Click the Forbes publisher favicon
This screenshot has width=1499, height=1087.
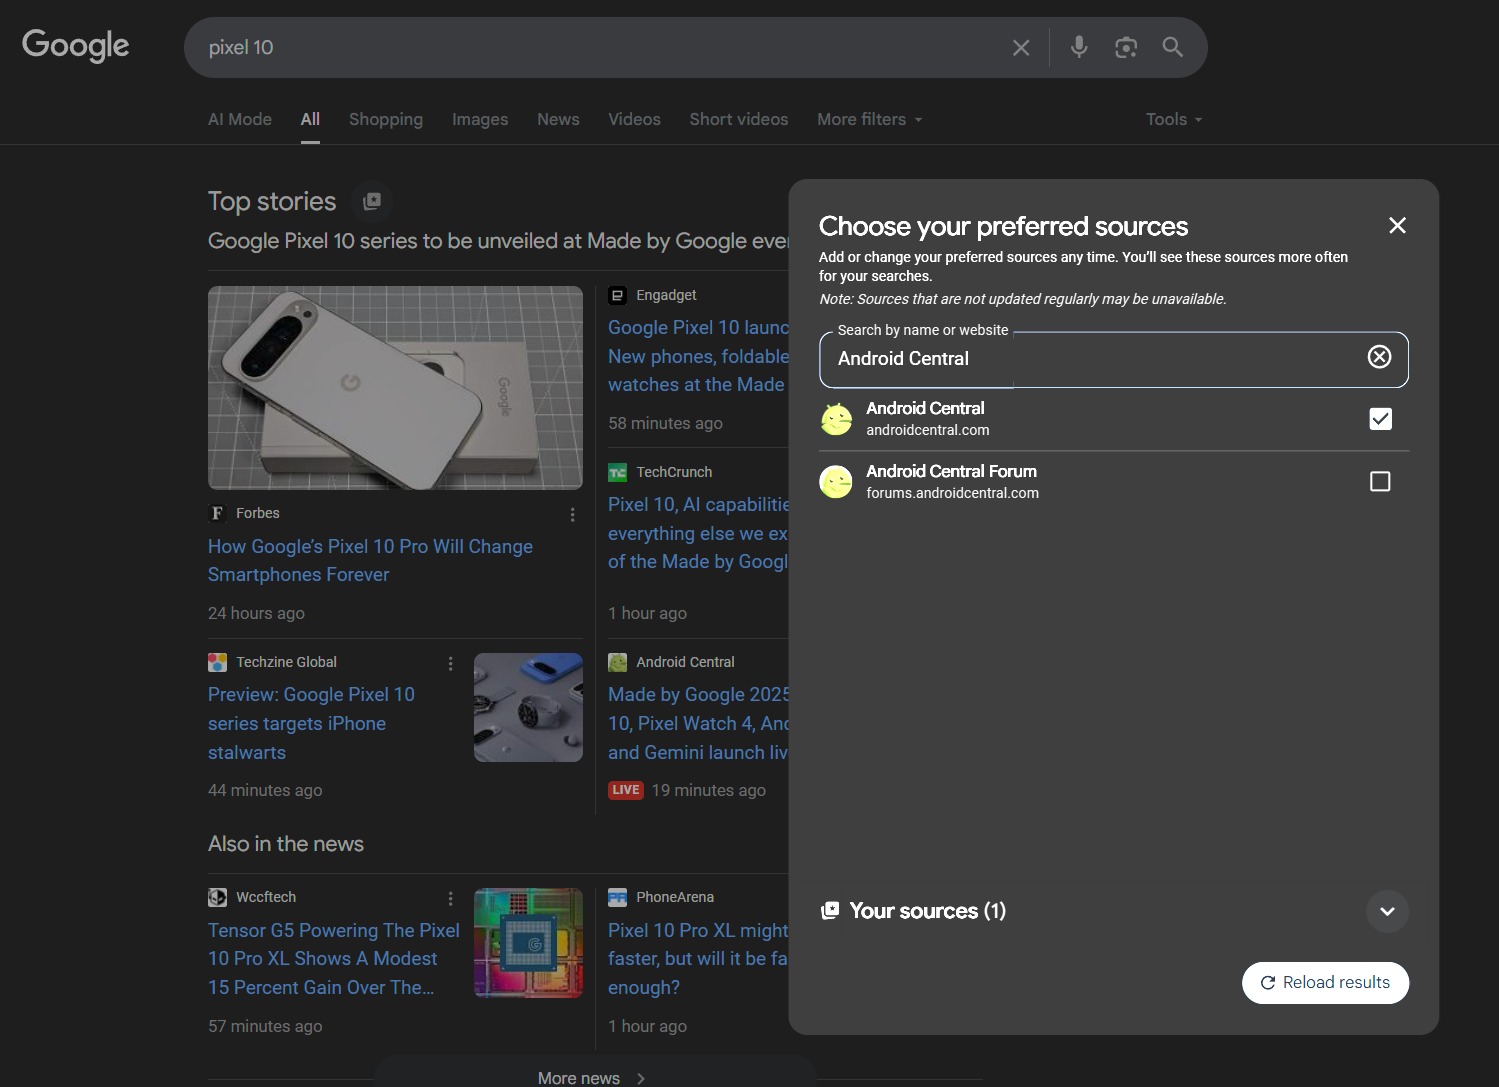pos(217,513)
